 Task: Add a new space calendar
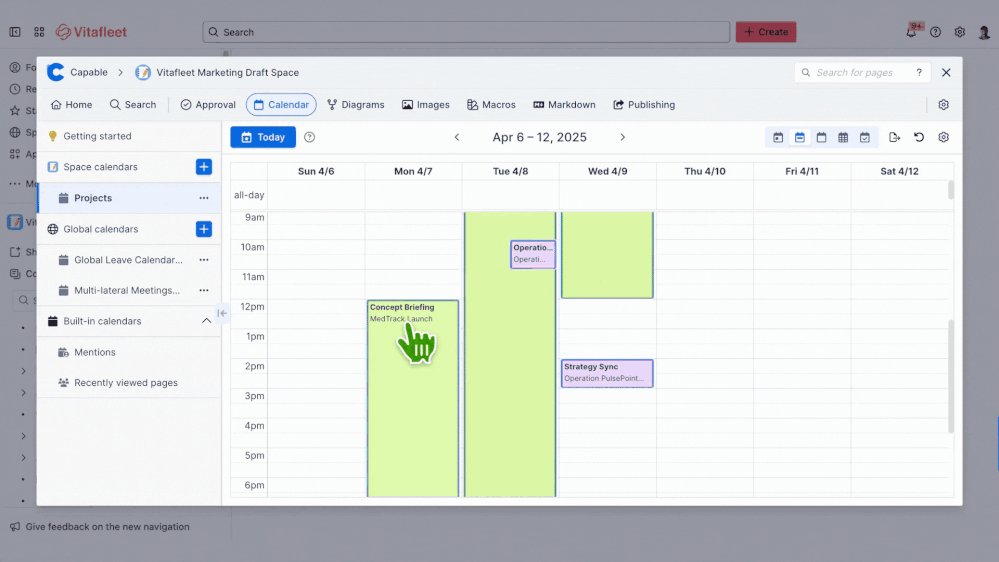point(204,167)
